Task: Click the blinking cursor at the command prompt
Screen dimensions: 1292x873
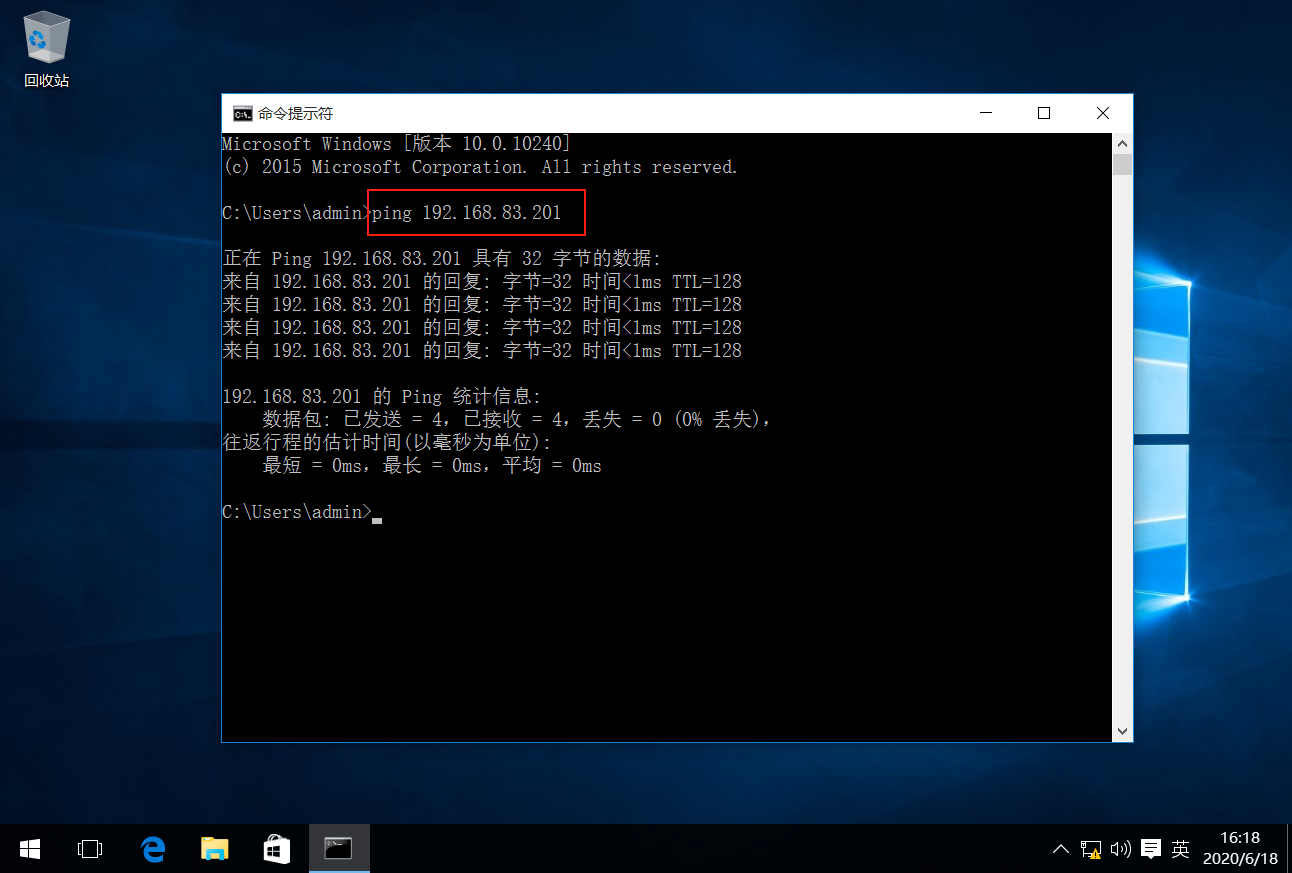Action: [x=377, y=513]
